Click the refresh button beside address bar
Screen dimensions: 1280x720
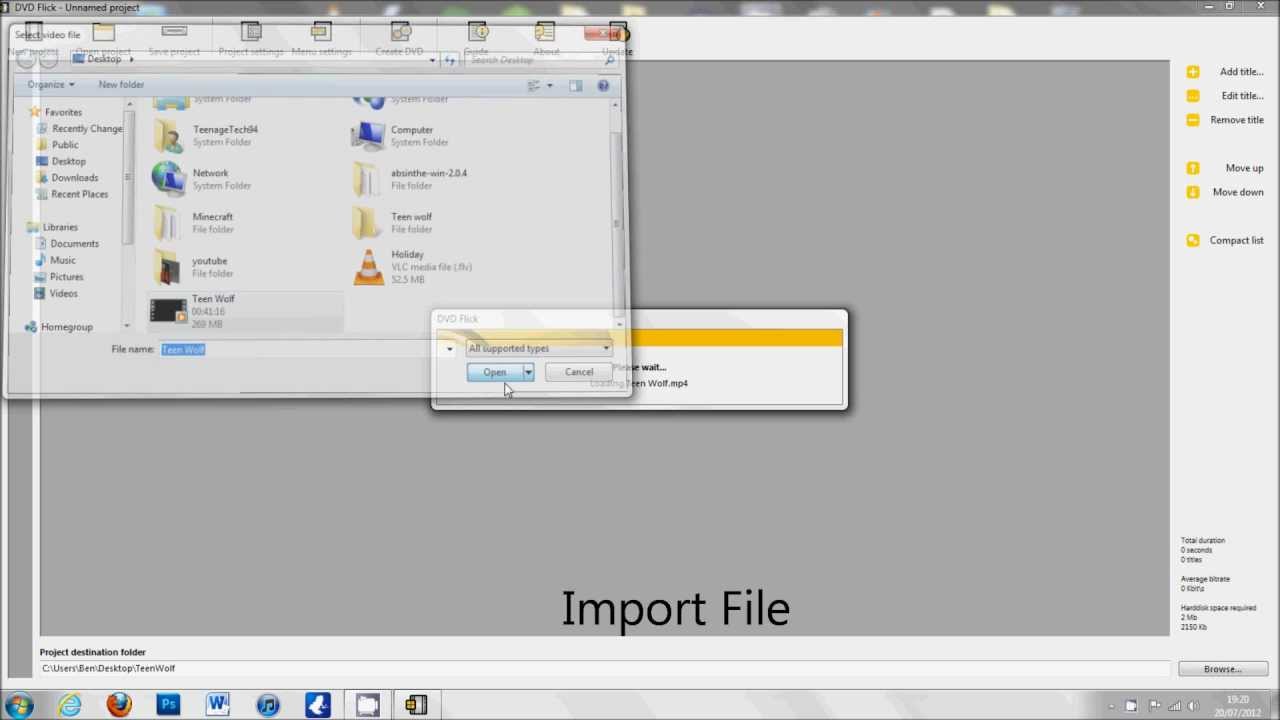[449, 60]
